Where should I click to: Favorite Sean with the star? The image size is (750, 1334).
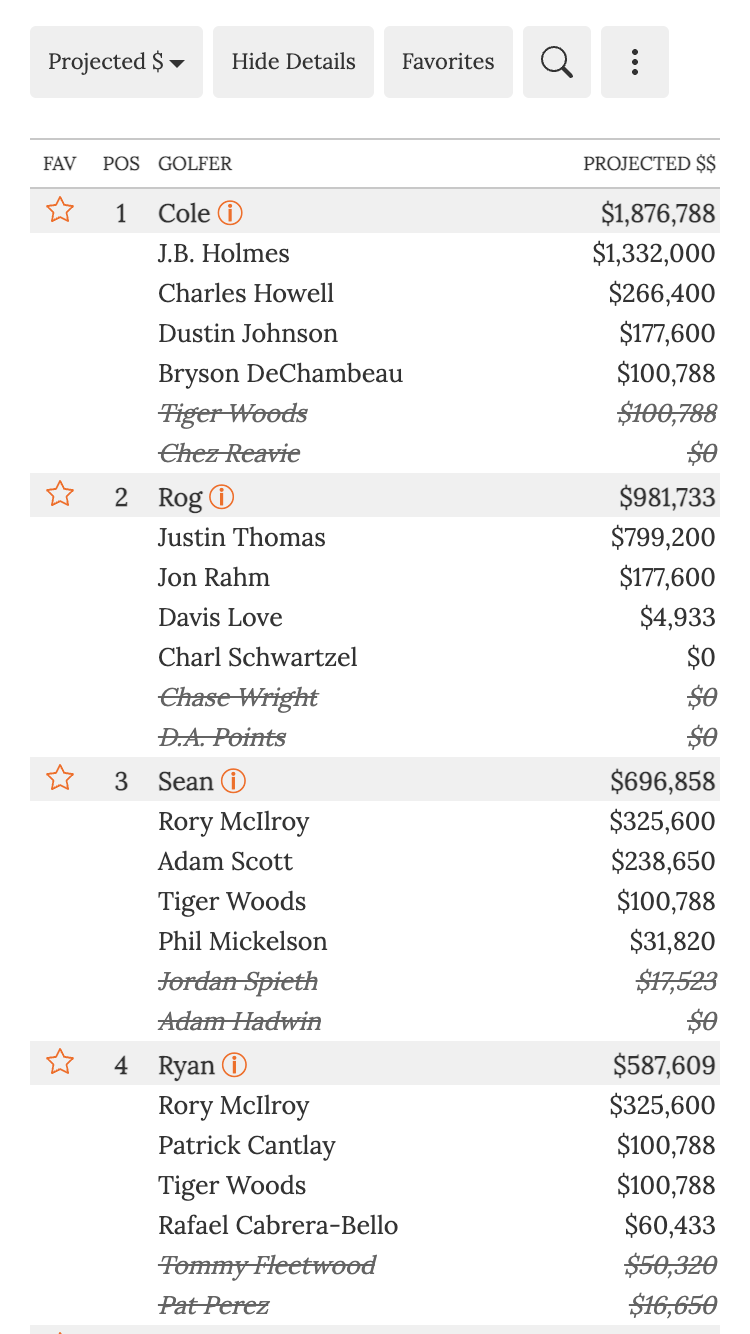[60, 778]
